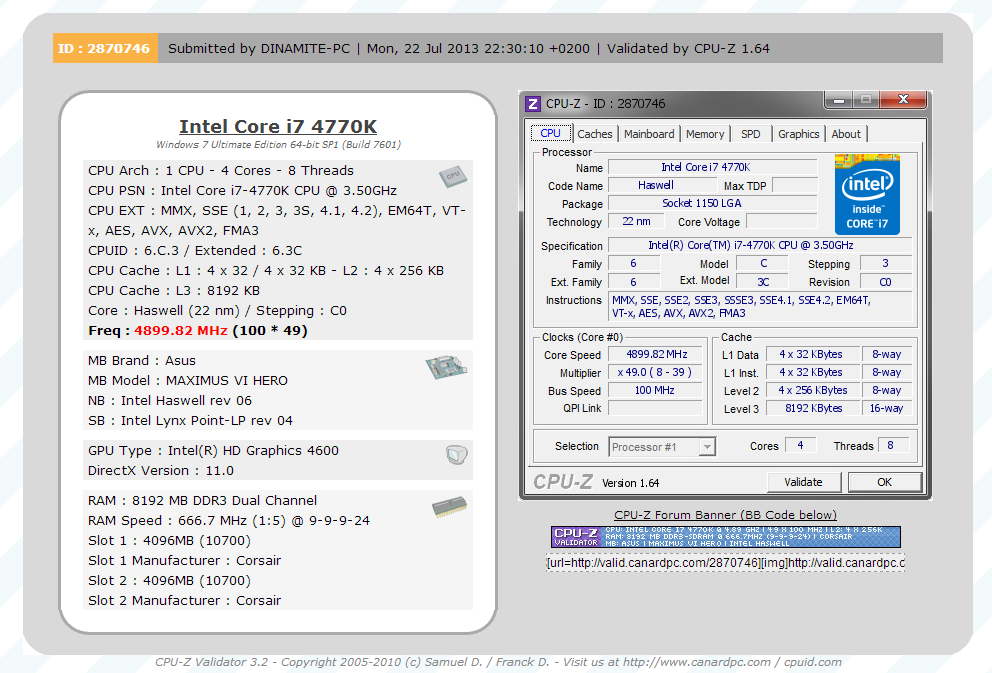The width and height of the screenshot is (992, 673).
Task: Click the Ext. Model field showing 3C
Action: (763, 281)
